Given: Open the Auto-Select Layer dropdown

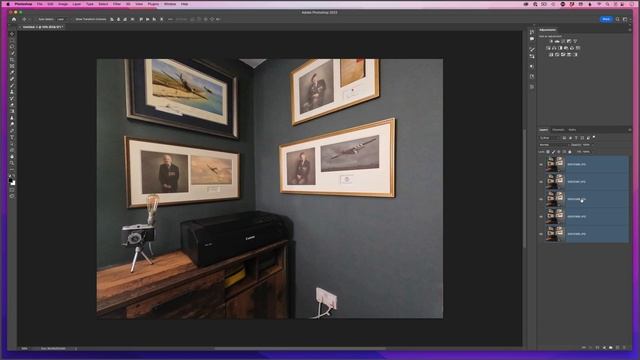Looking at the screenshot, I should 61,19.
